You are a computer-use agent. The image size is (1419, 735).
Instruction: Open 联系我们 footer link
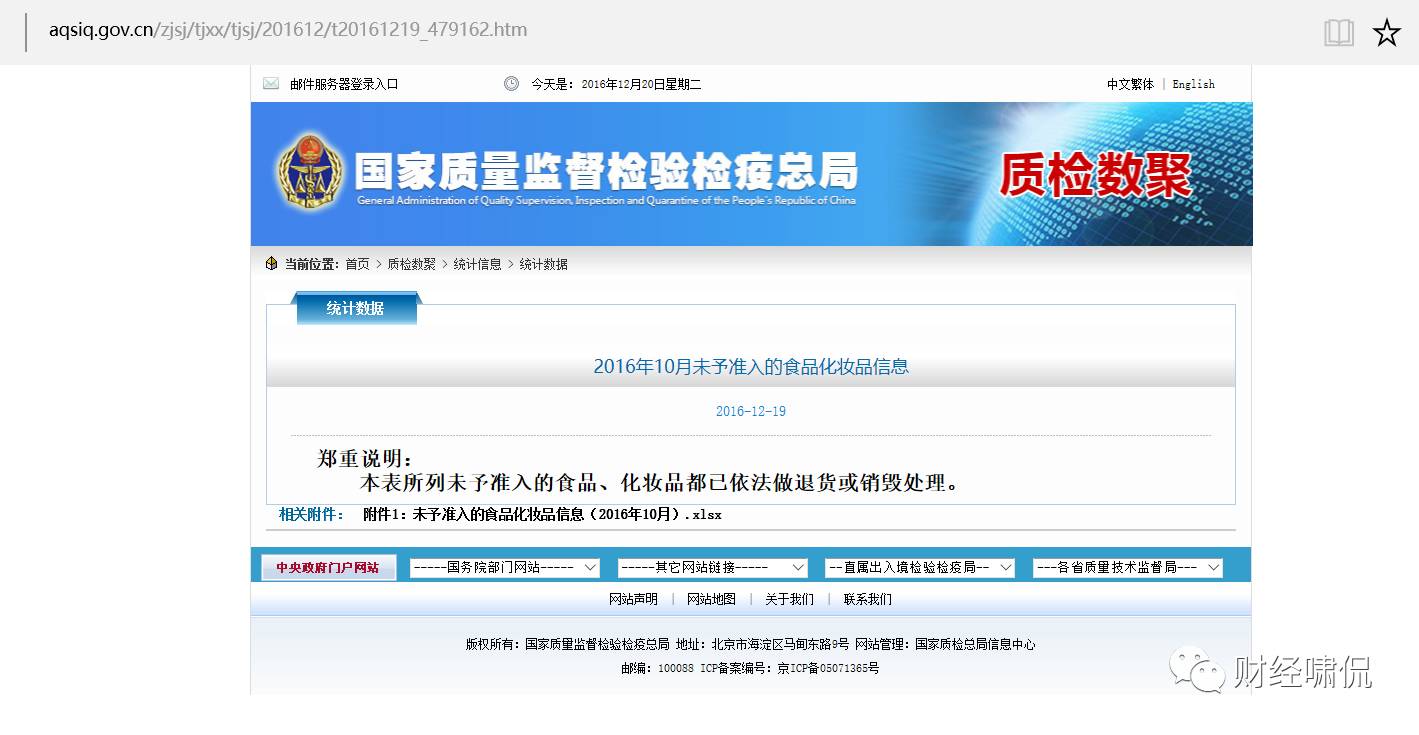[868, 599]
